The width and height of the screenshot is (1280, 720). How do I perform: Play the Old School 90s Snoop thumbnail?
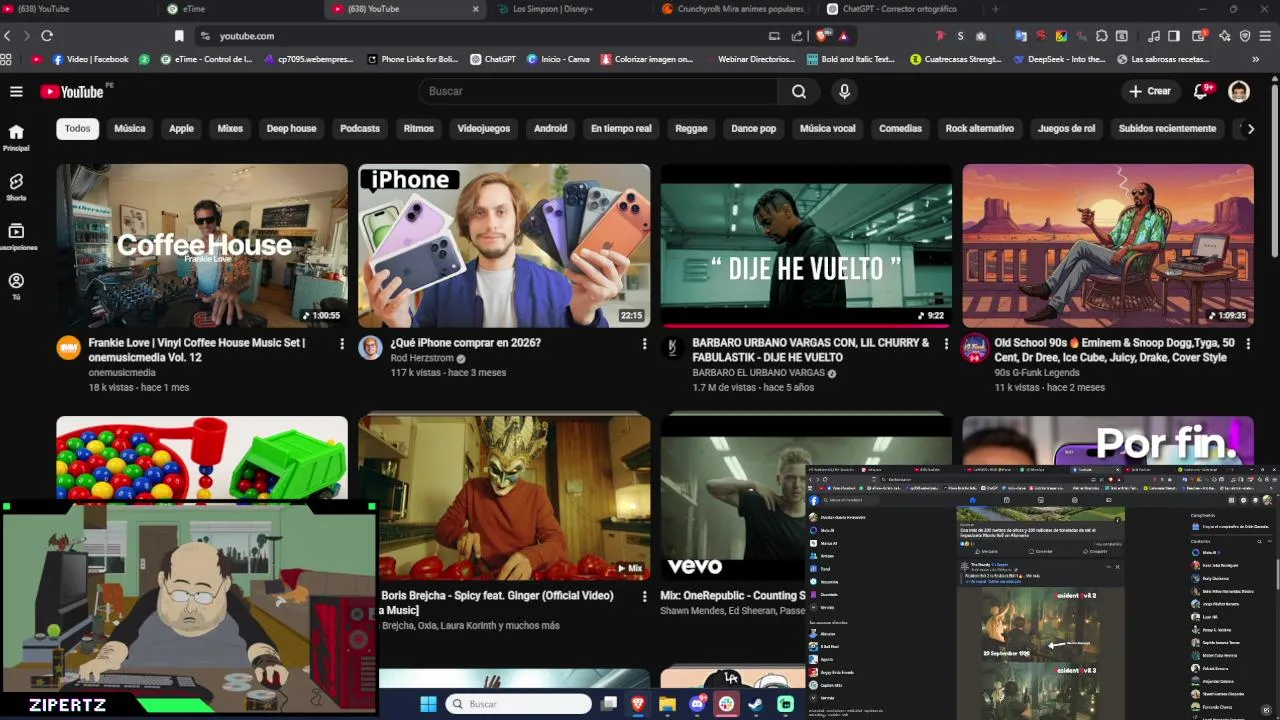[x=1108, y=246]
